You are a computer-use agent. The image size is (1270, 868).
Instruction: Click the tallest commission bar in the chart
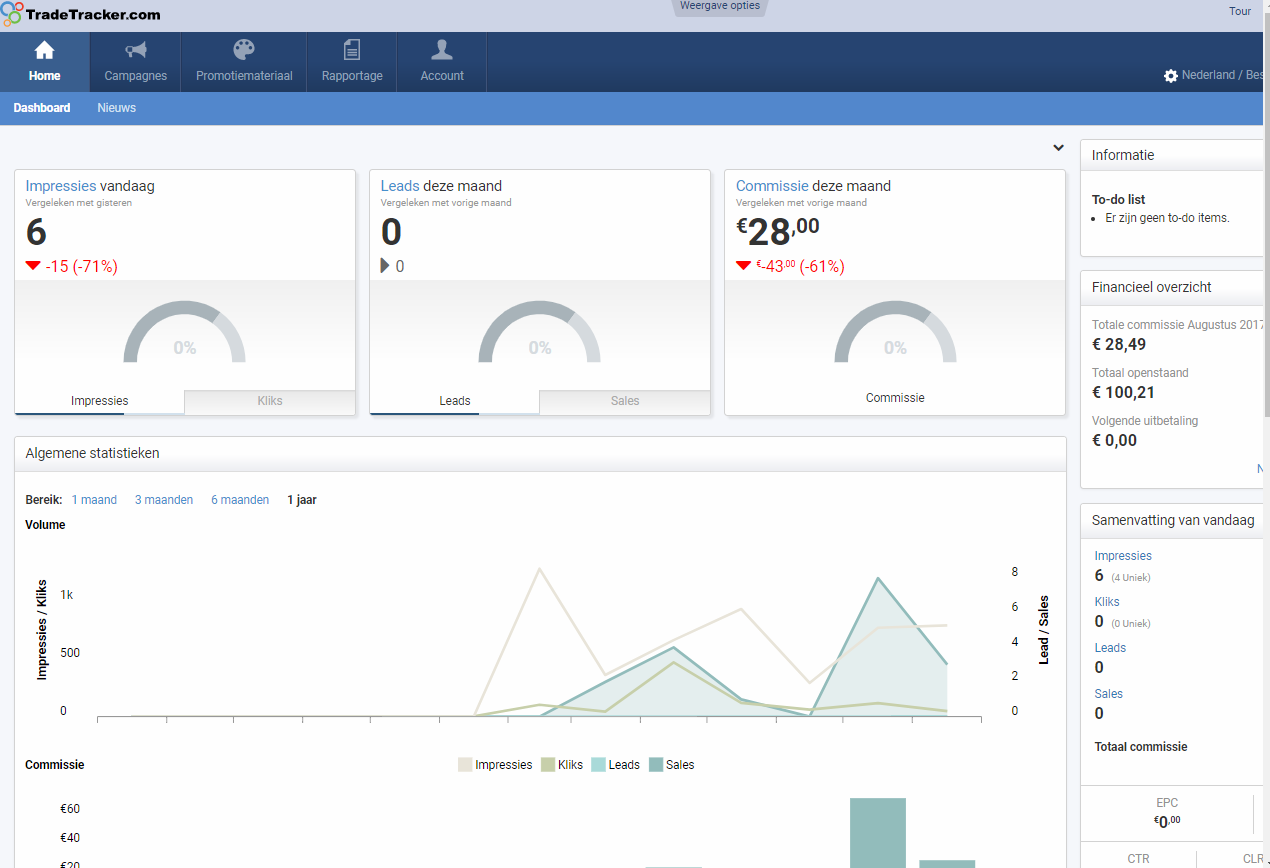point(878,832)
